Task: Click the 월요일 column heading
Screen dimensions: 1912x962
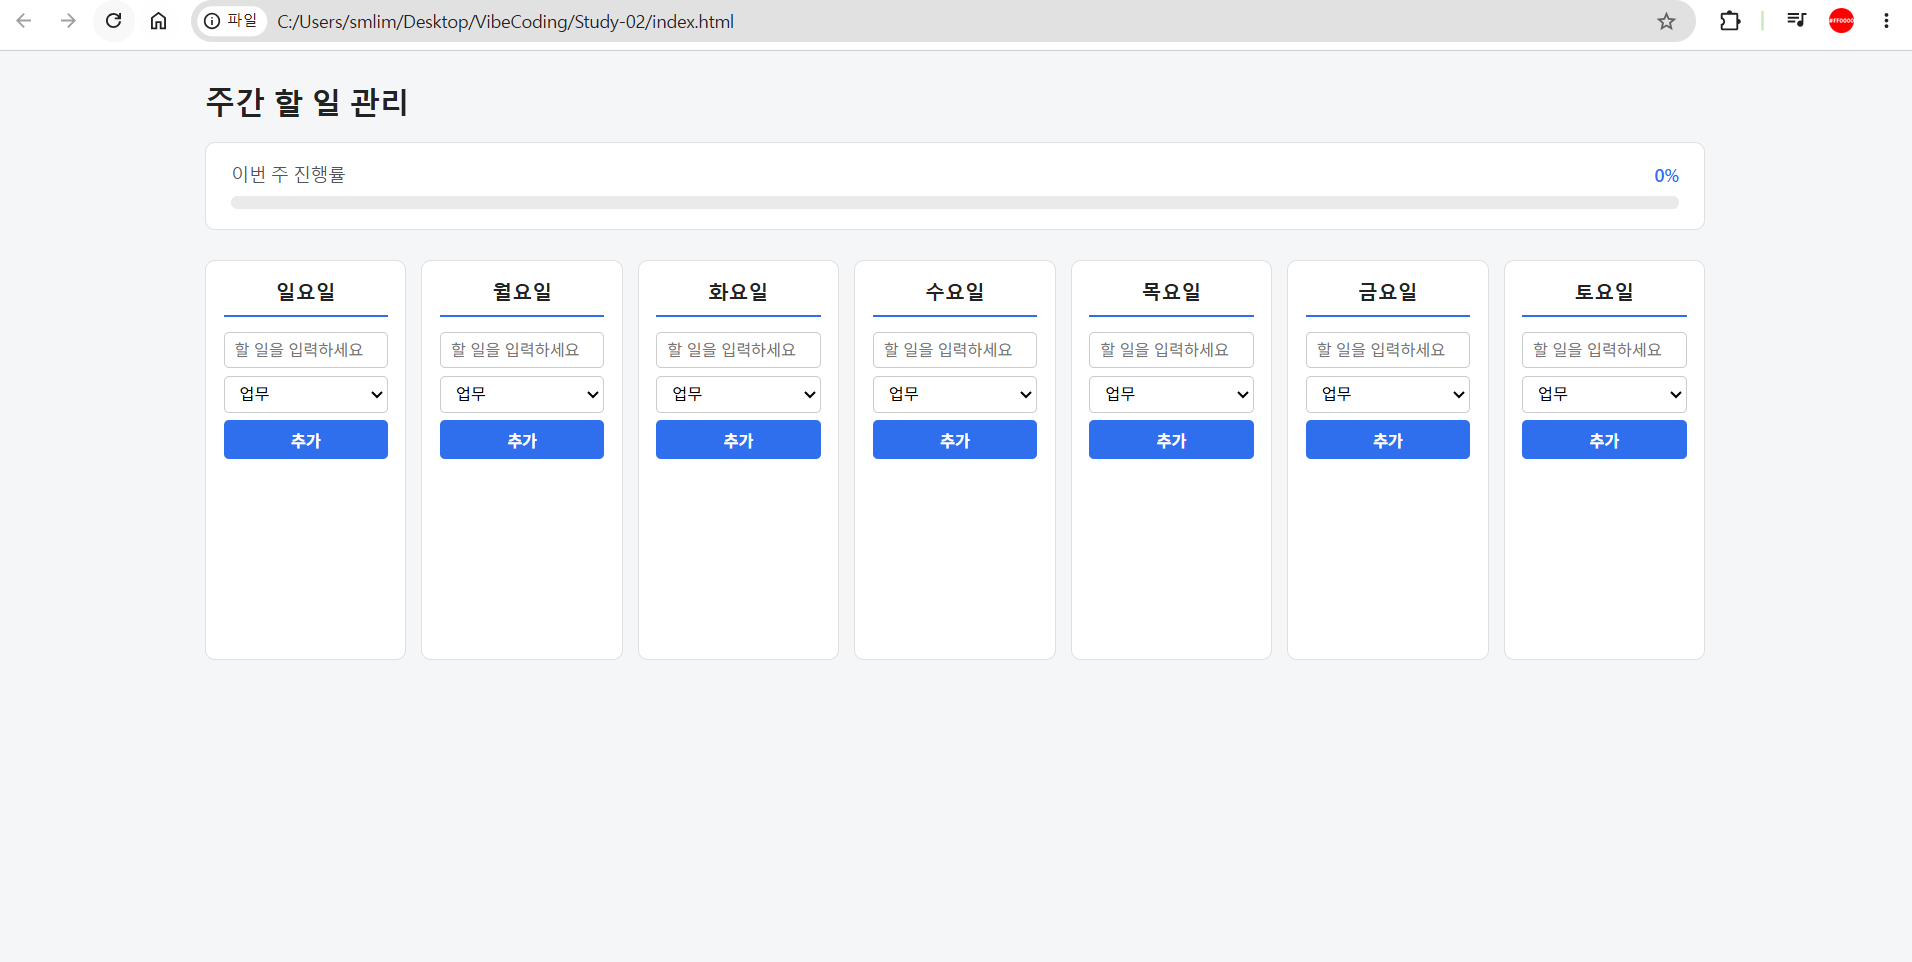Action: click(522, 292)
